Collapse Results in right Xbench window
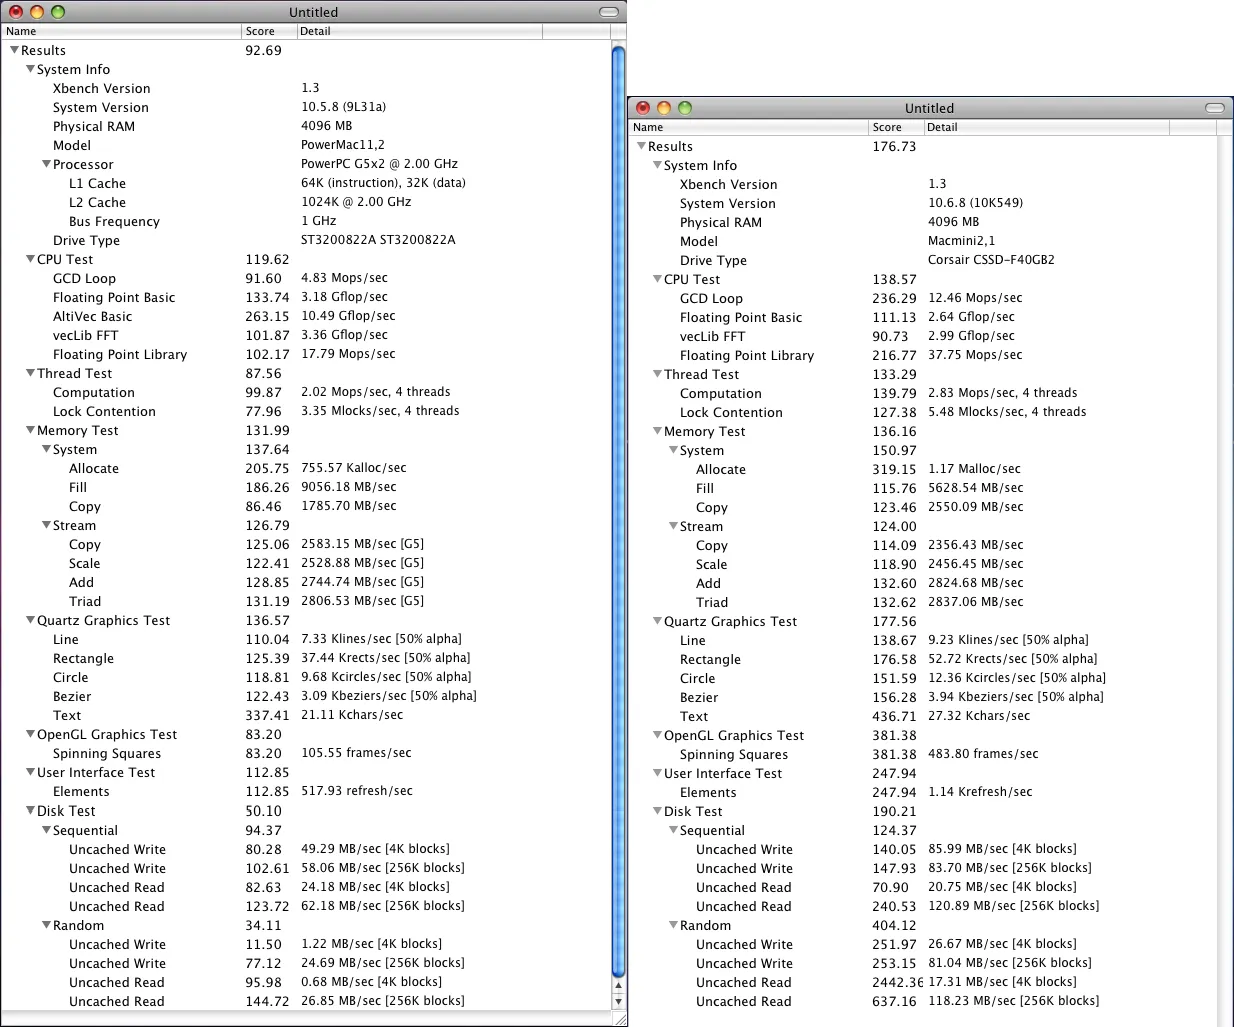Screen dimensions: 1234x1027 [x=642, y=146]
